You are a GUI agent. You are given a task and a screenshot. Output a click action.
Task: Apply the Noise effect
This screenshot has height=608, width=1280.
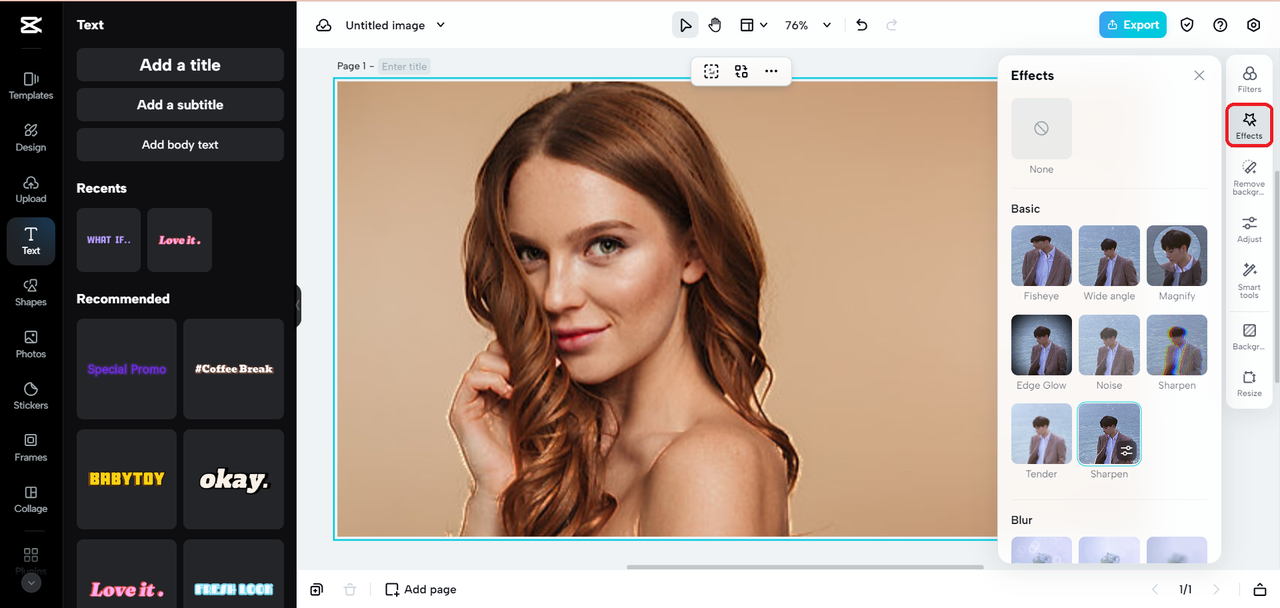(x=1109, y=345)
